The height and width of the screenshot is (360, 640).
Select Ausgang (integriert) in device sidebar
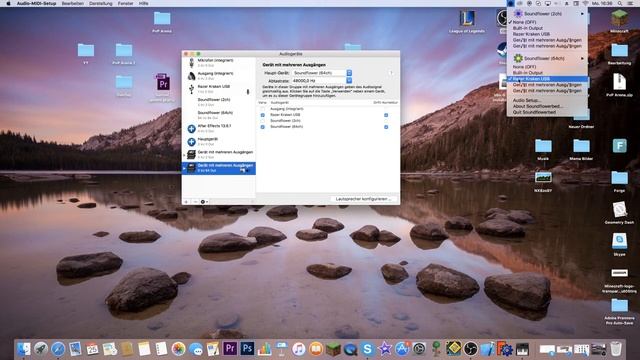(219, 76)
